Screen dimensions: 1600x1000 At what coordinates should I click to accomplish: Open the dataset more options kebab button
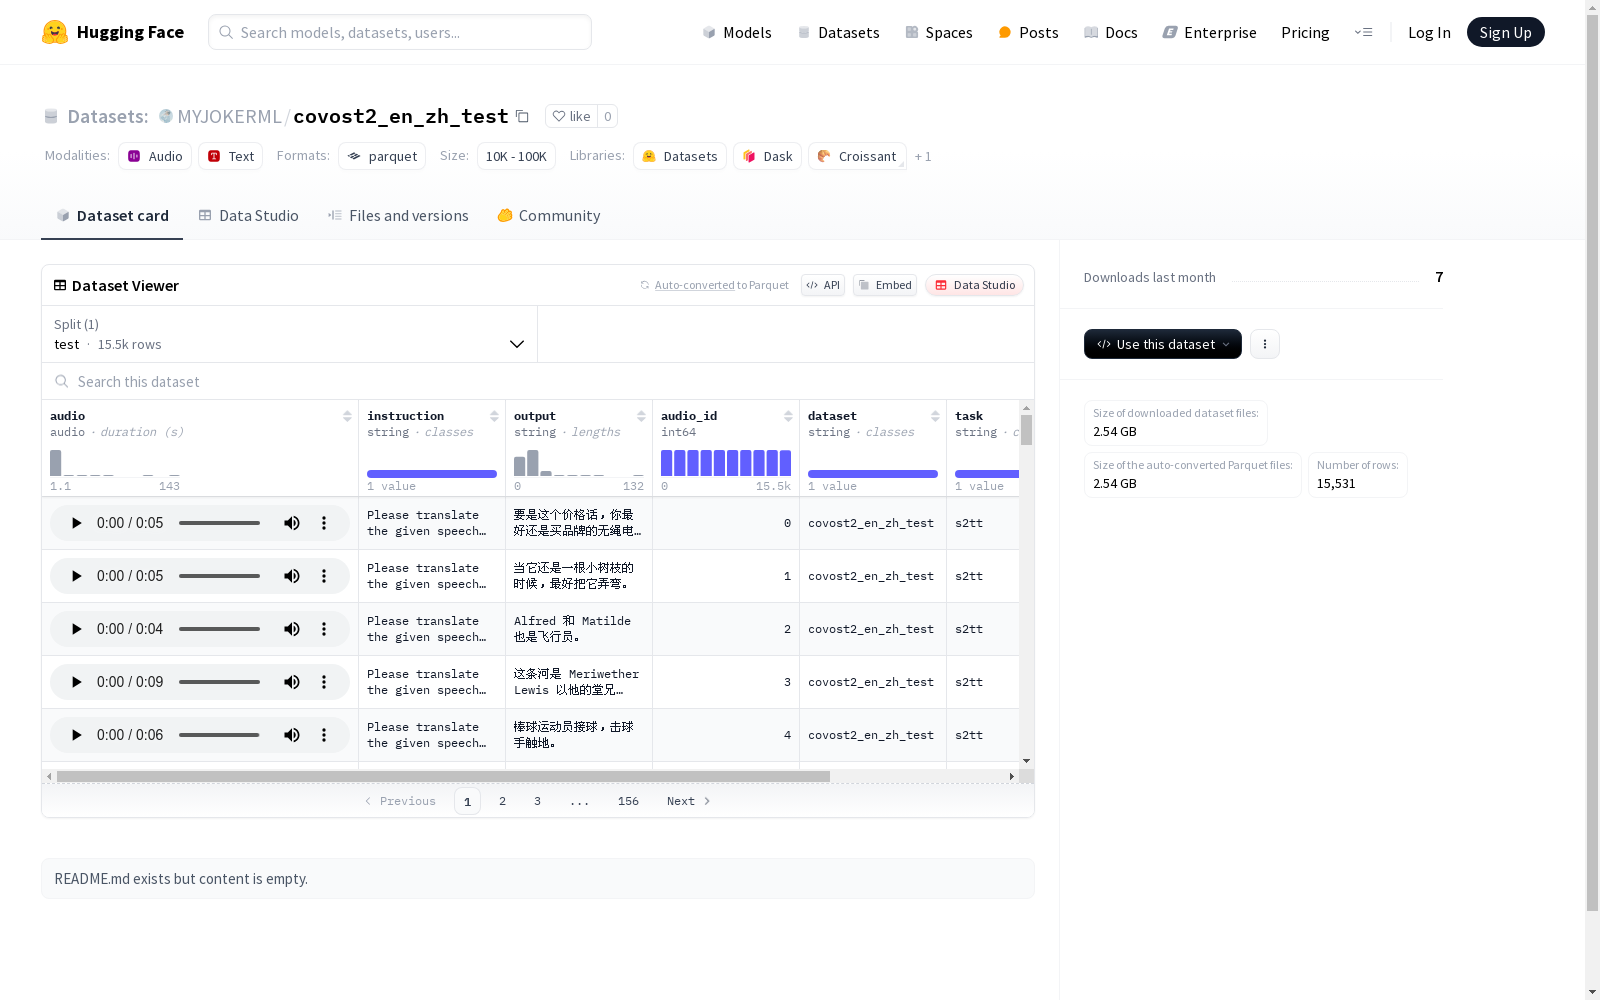coord(1265,344)
